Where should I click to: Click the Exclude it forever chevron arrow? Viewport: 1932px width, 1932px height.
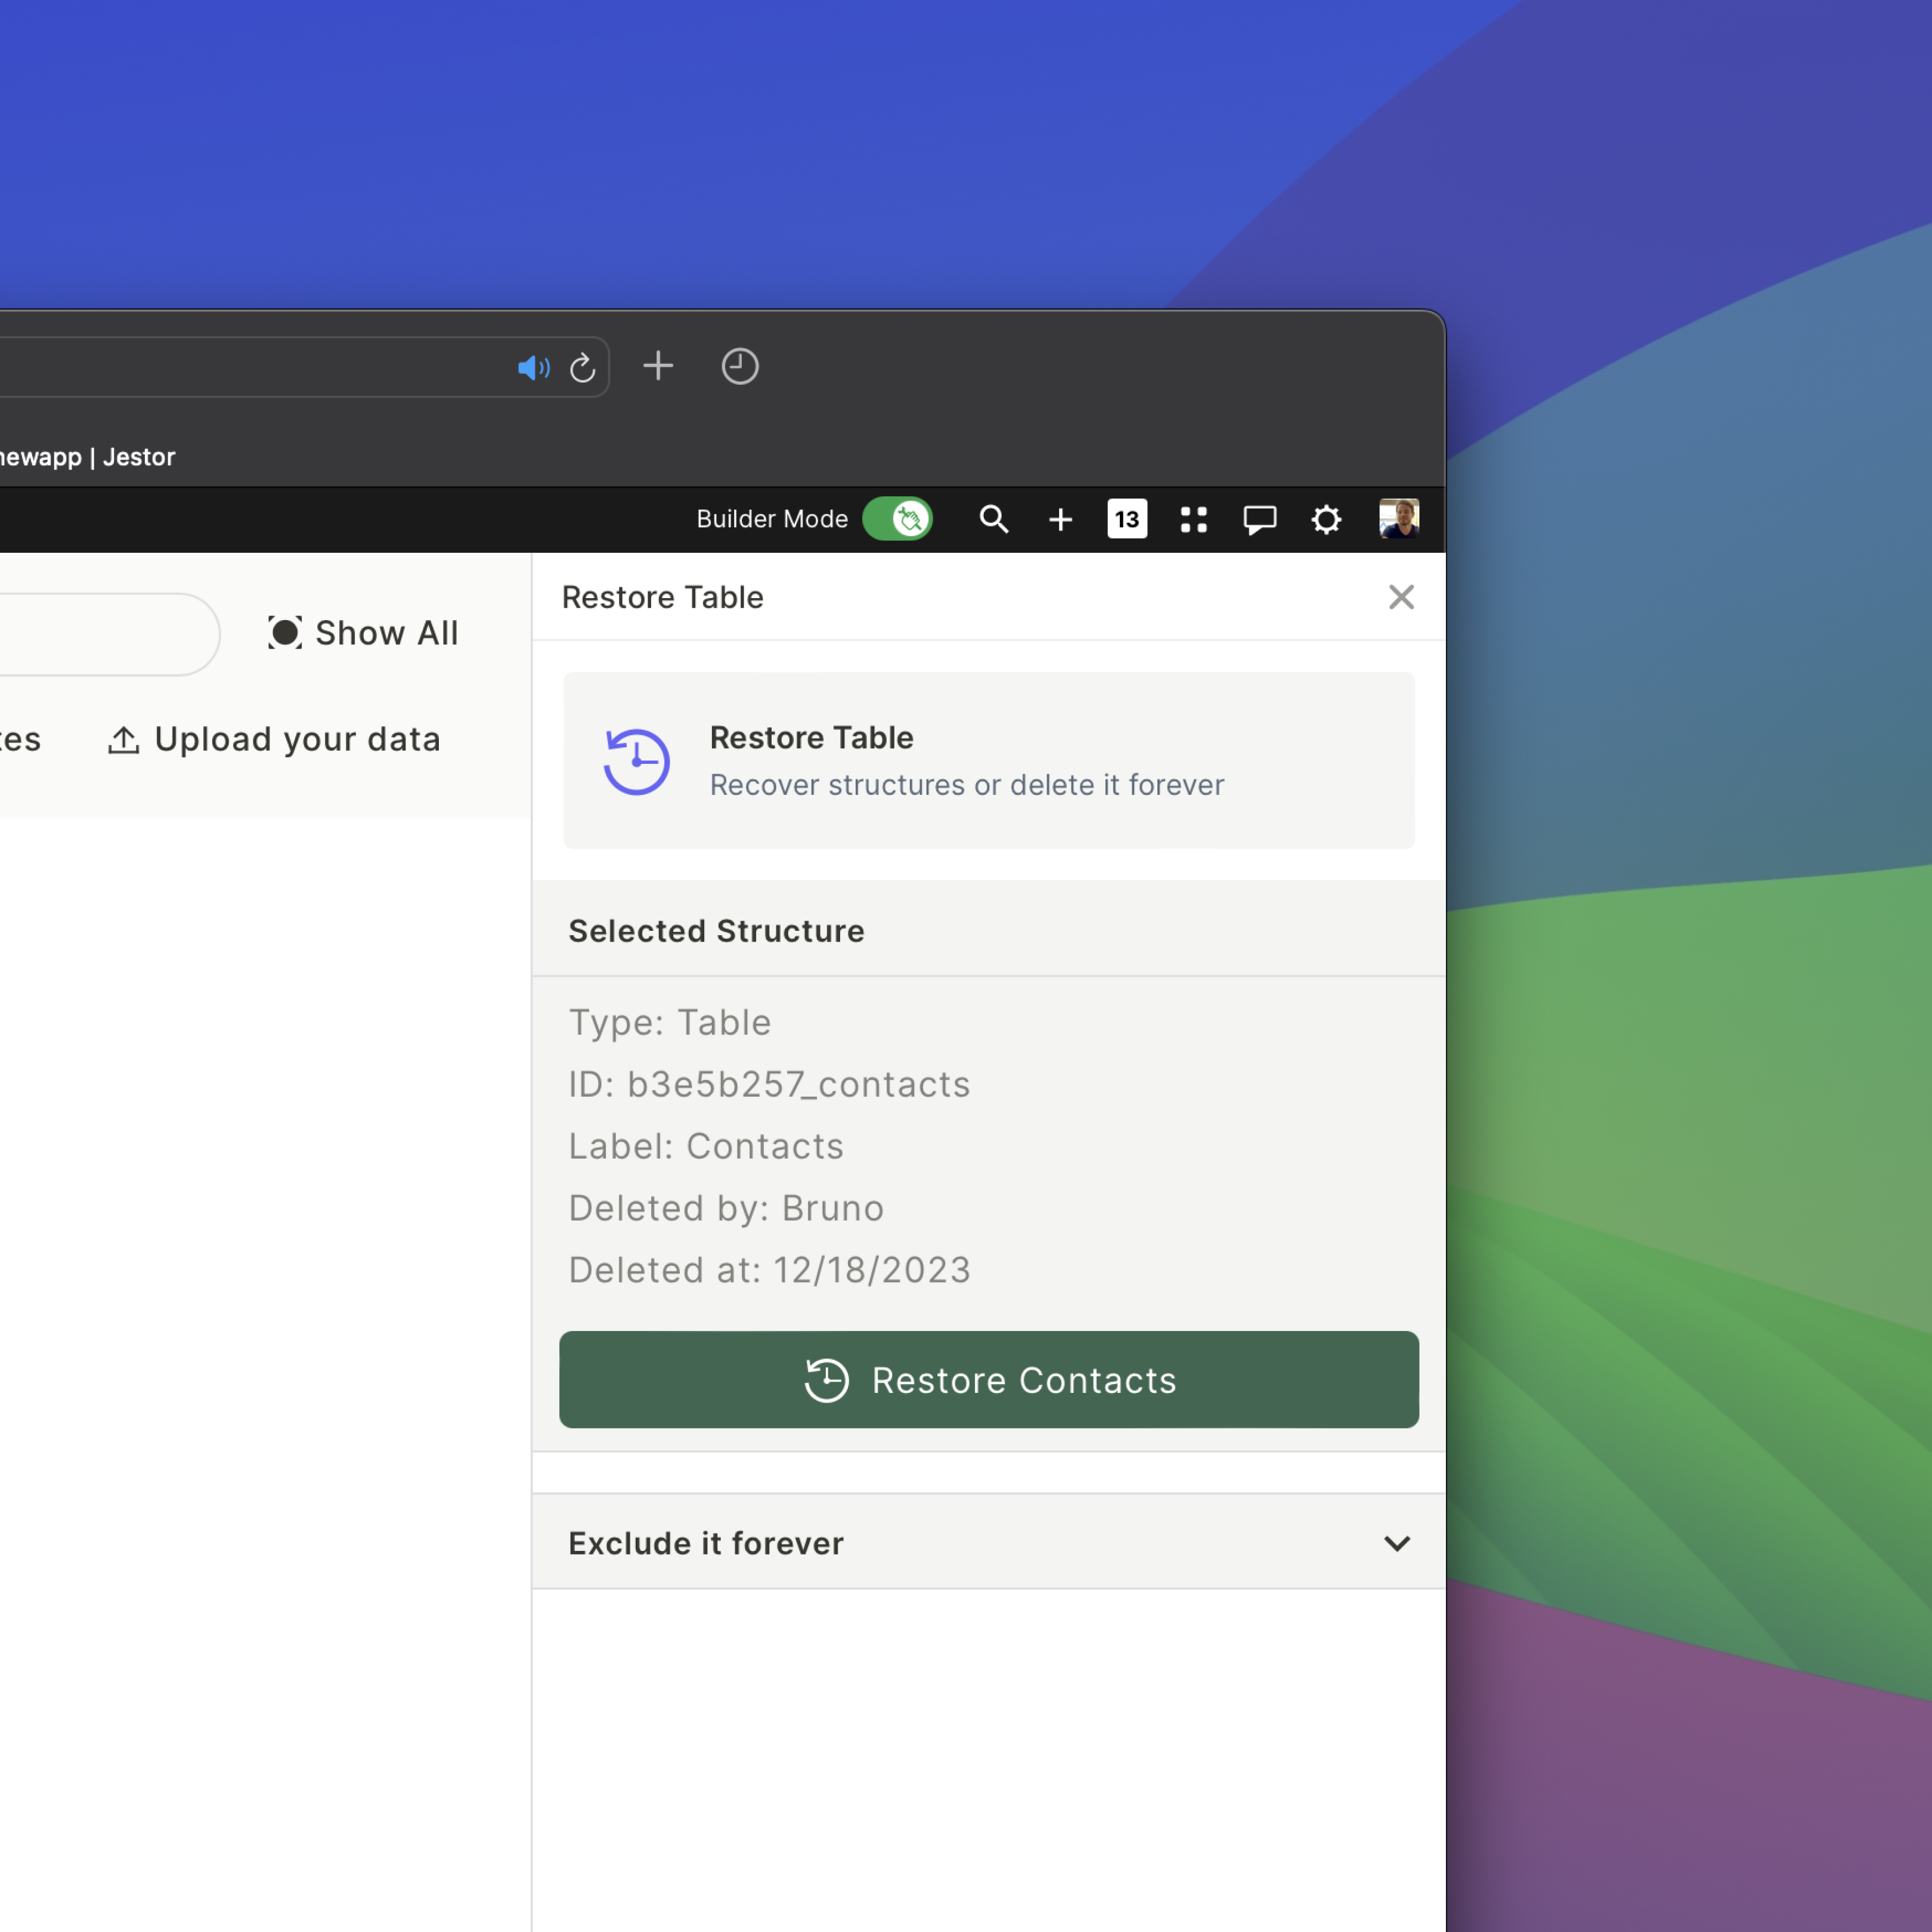coord(1397,1543)
